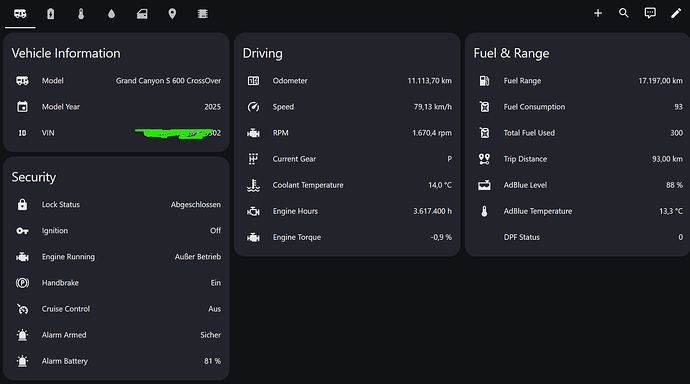This screenshot has height=384, width=690.
Task: Switch to the water drop tab
Action: [x=111, y=14]
